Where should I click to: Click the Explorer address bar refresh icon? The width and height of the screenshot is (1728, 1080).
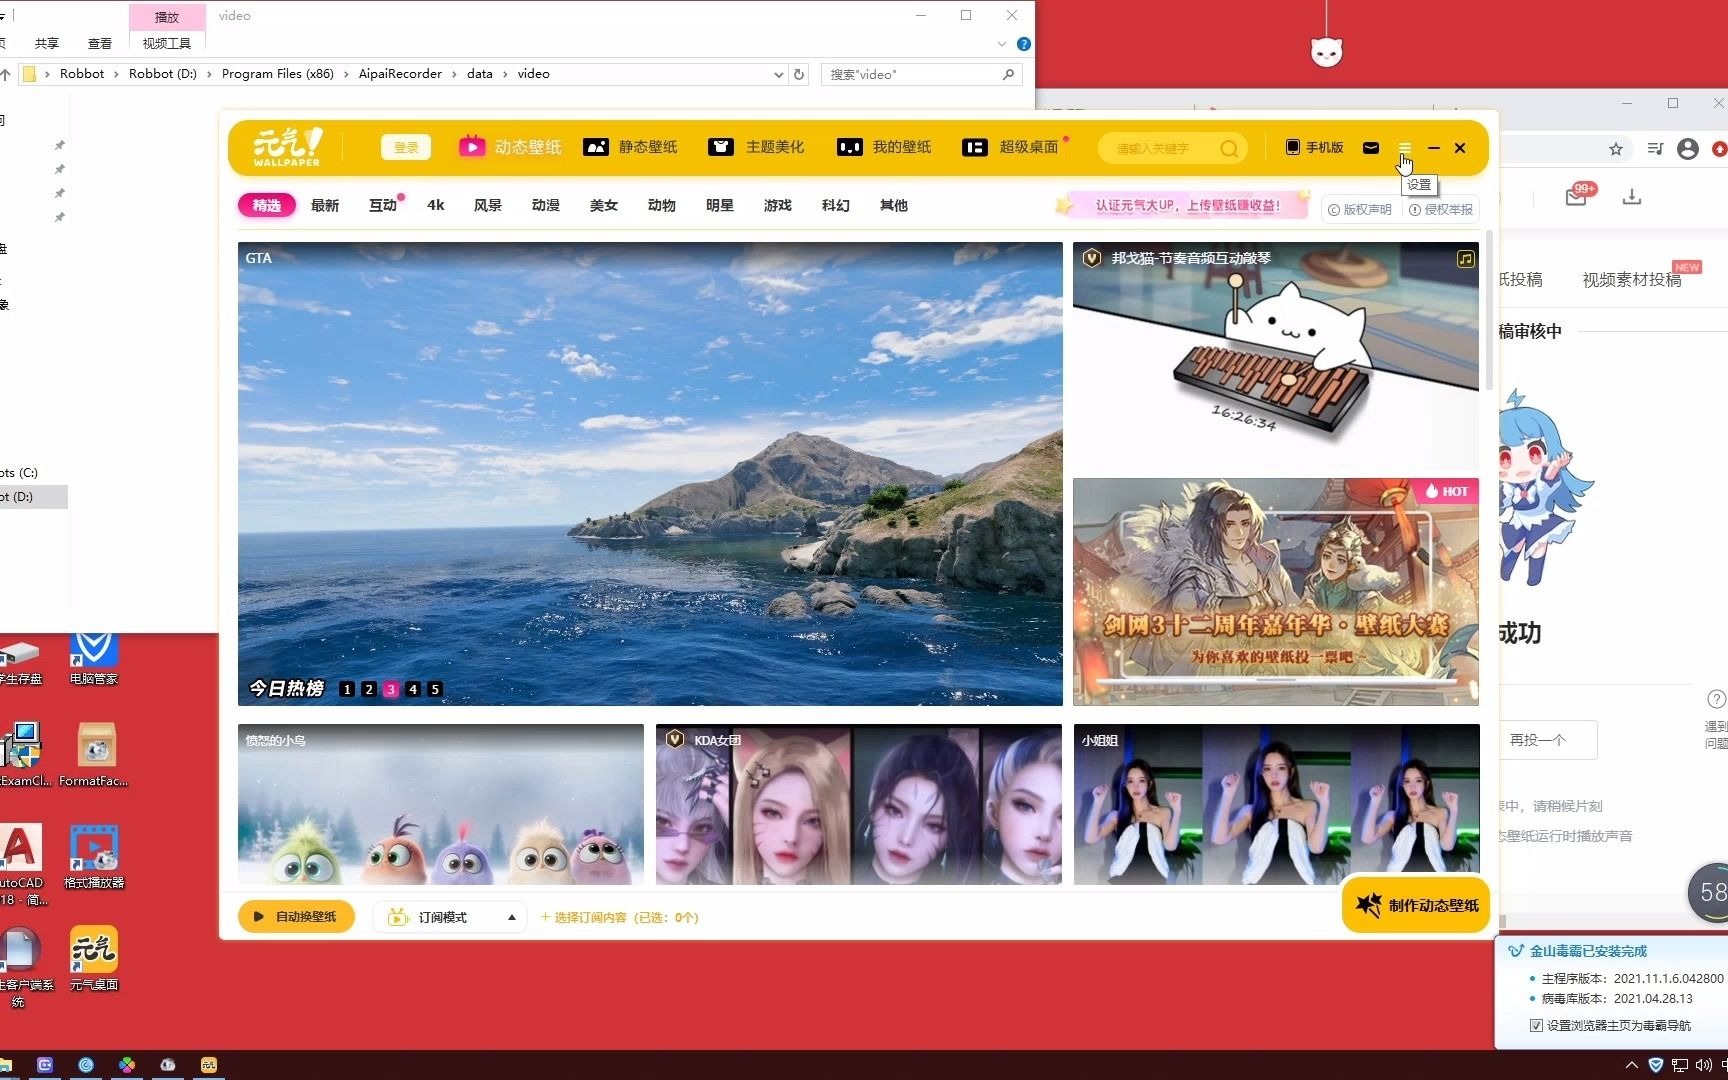point(799,74)
